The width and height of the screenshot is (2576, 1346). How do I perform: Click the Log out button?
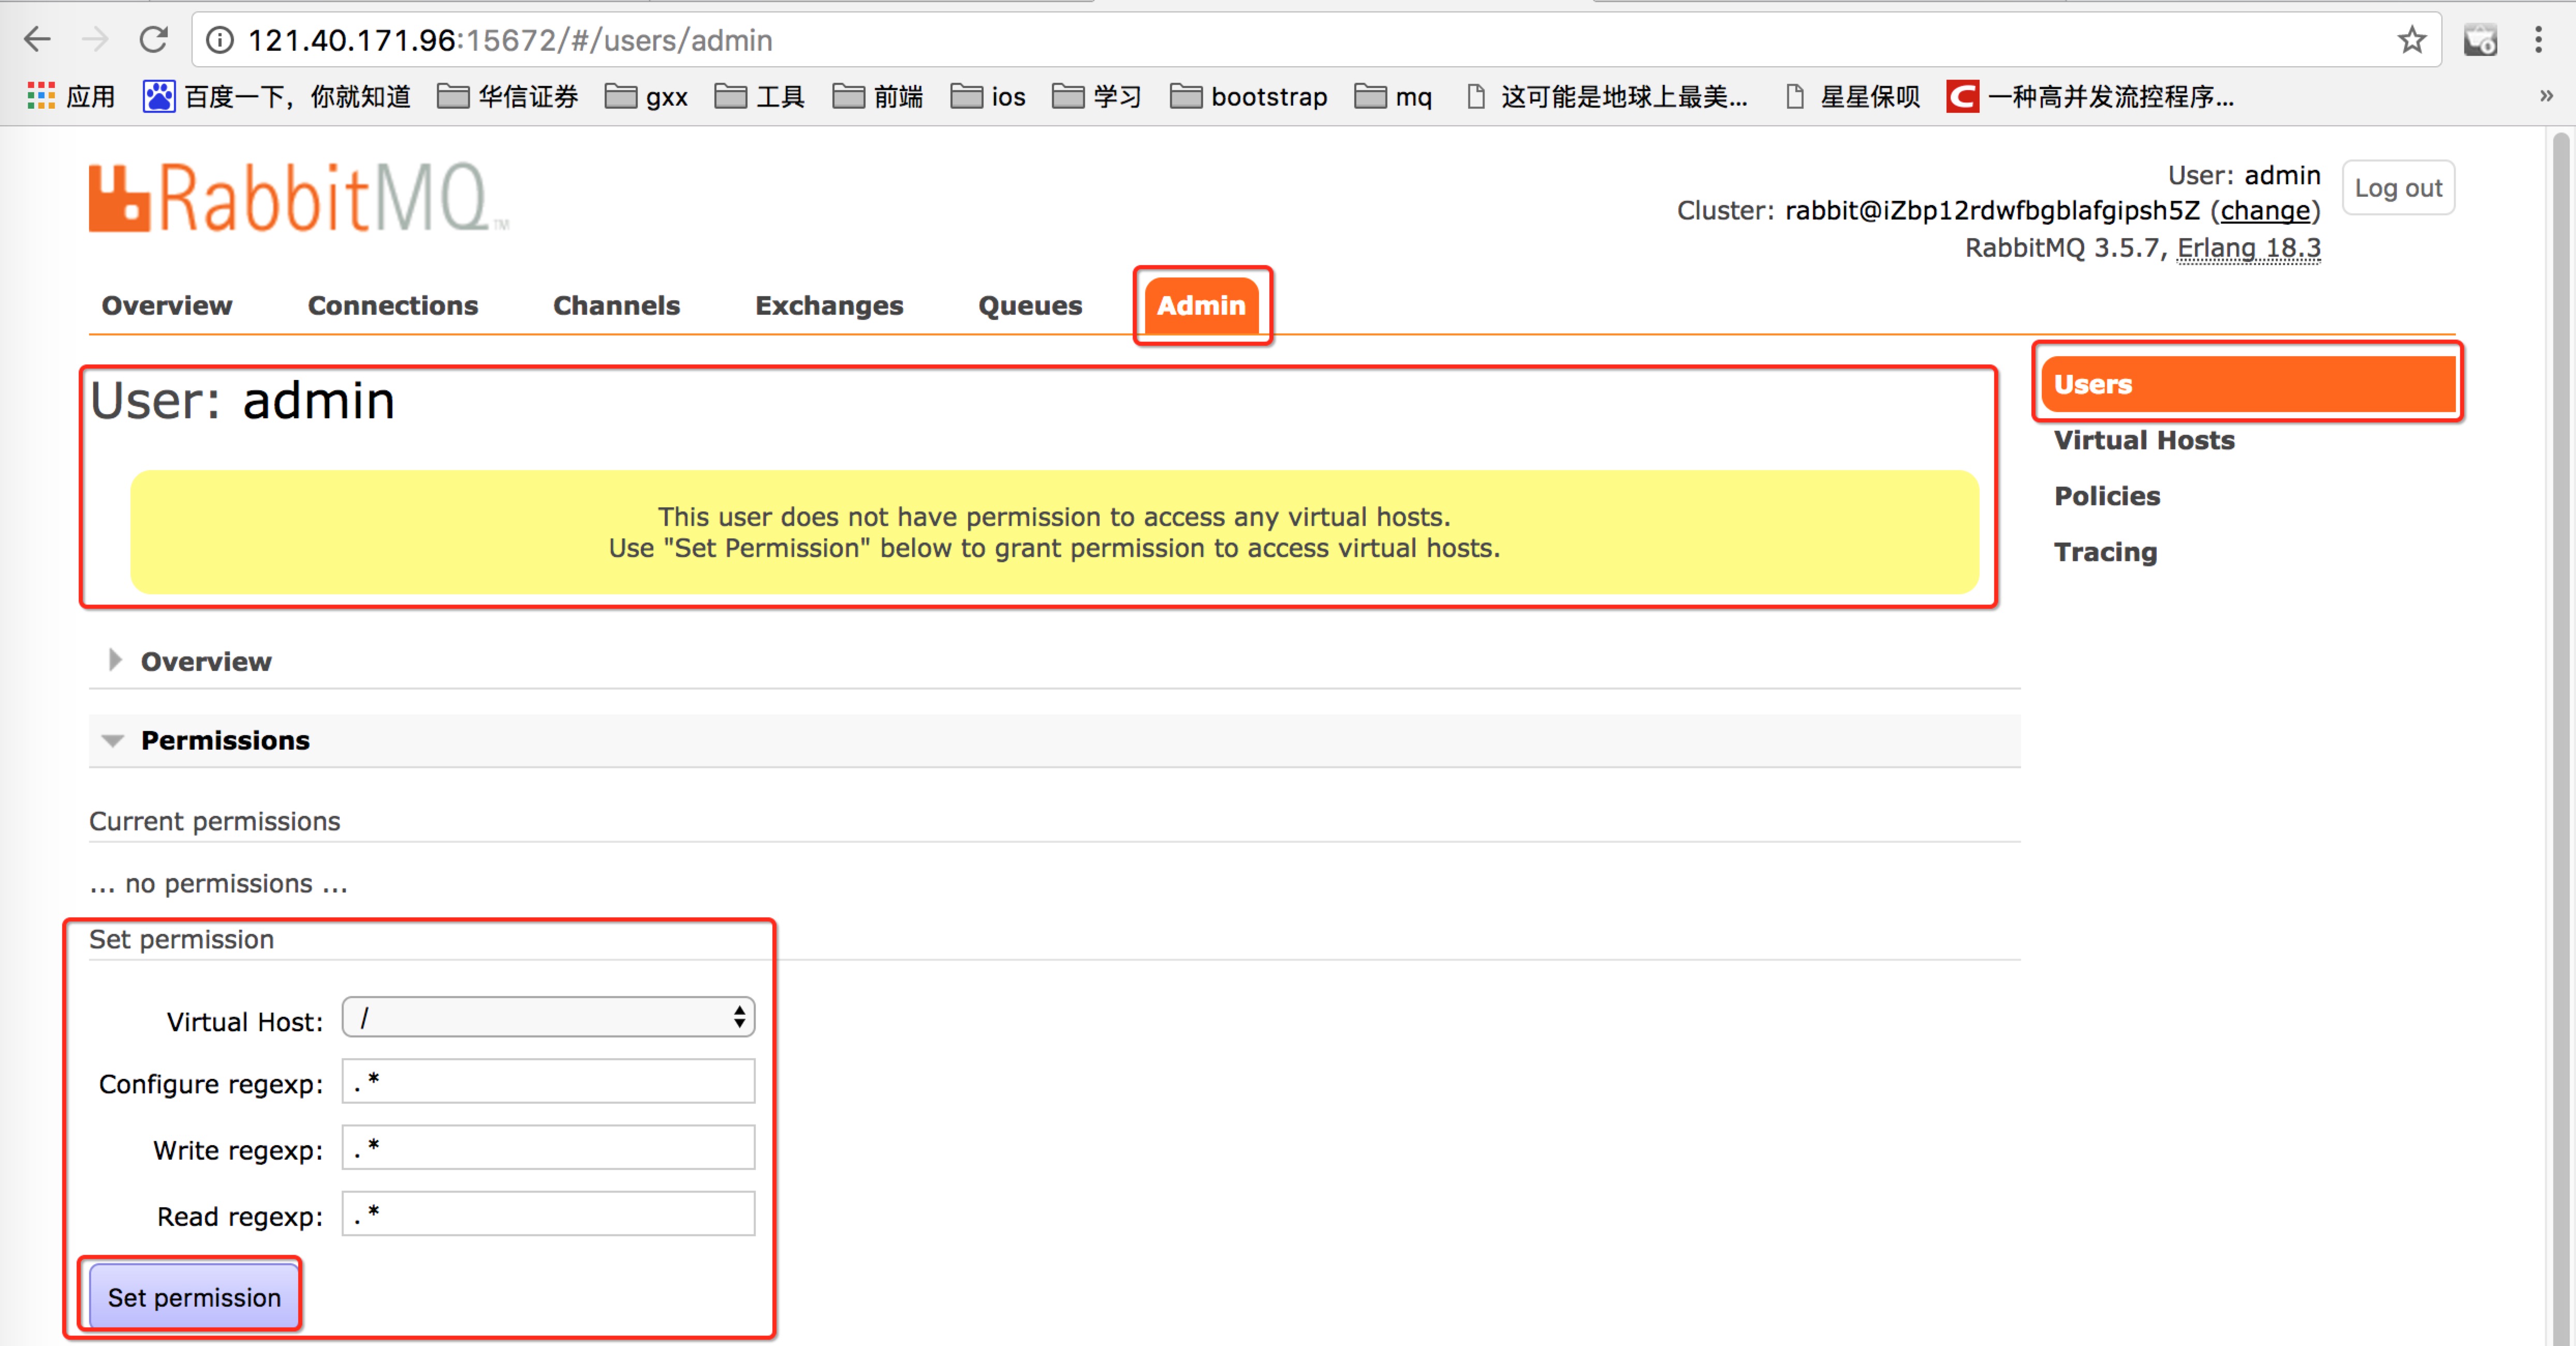click(2398, 188)
